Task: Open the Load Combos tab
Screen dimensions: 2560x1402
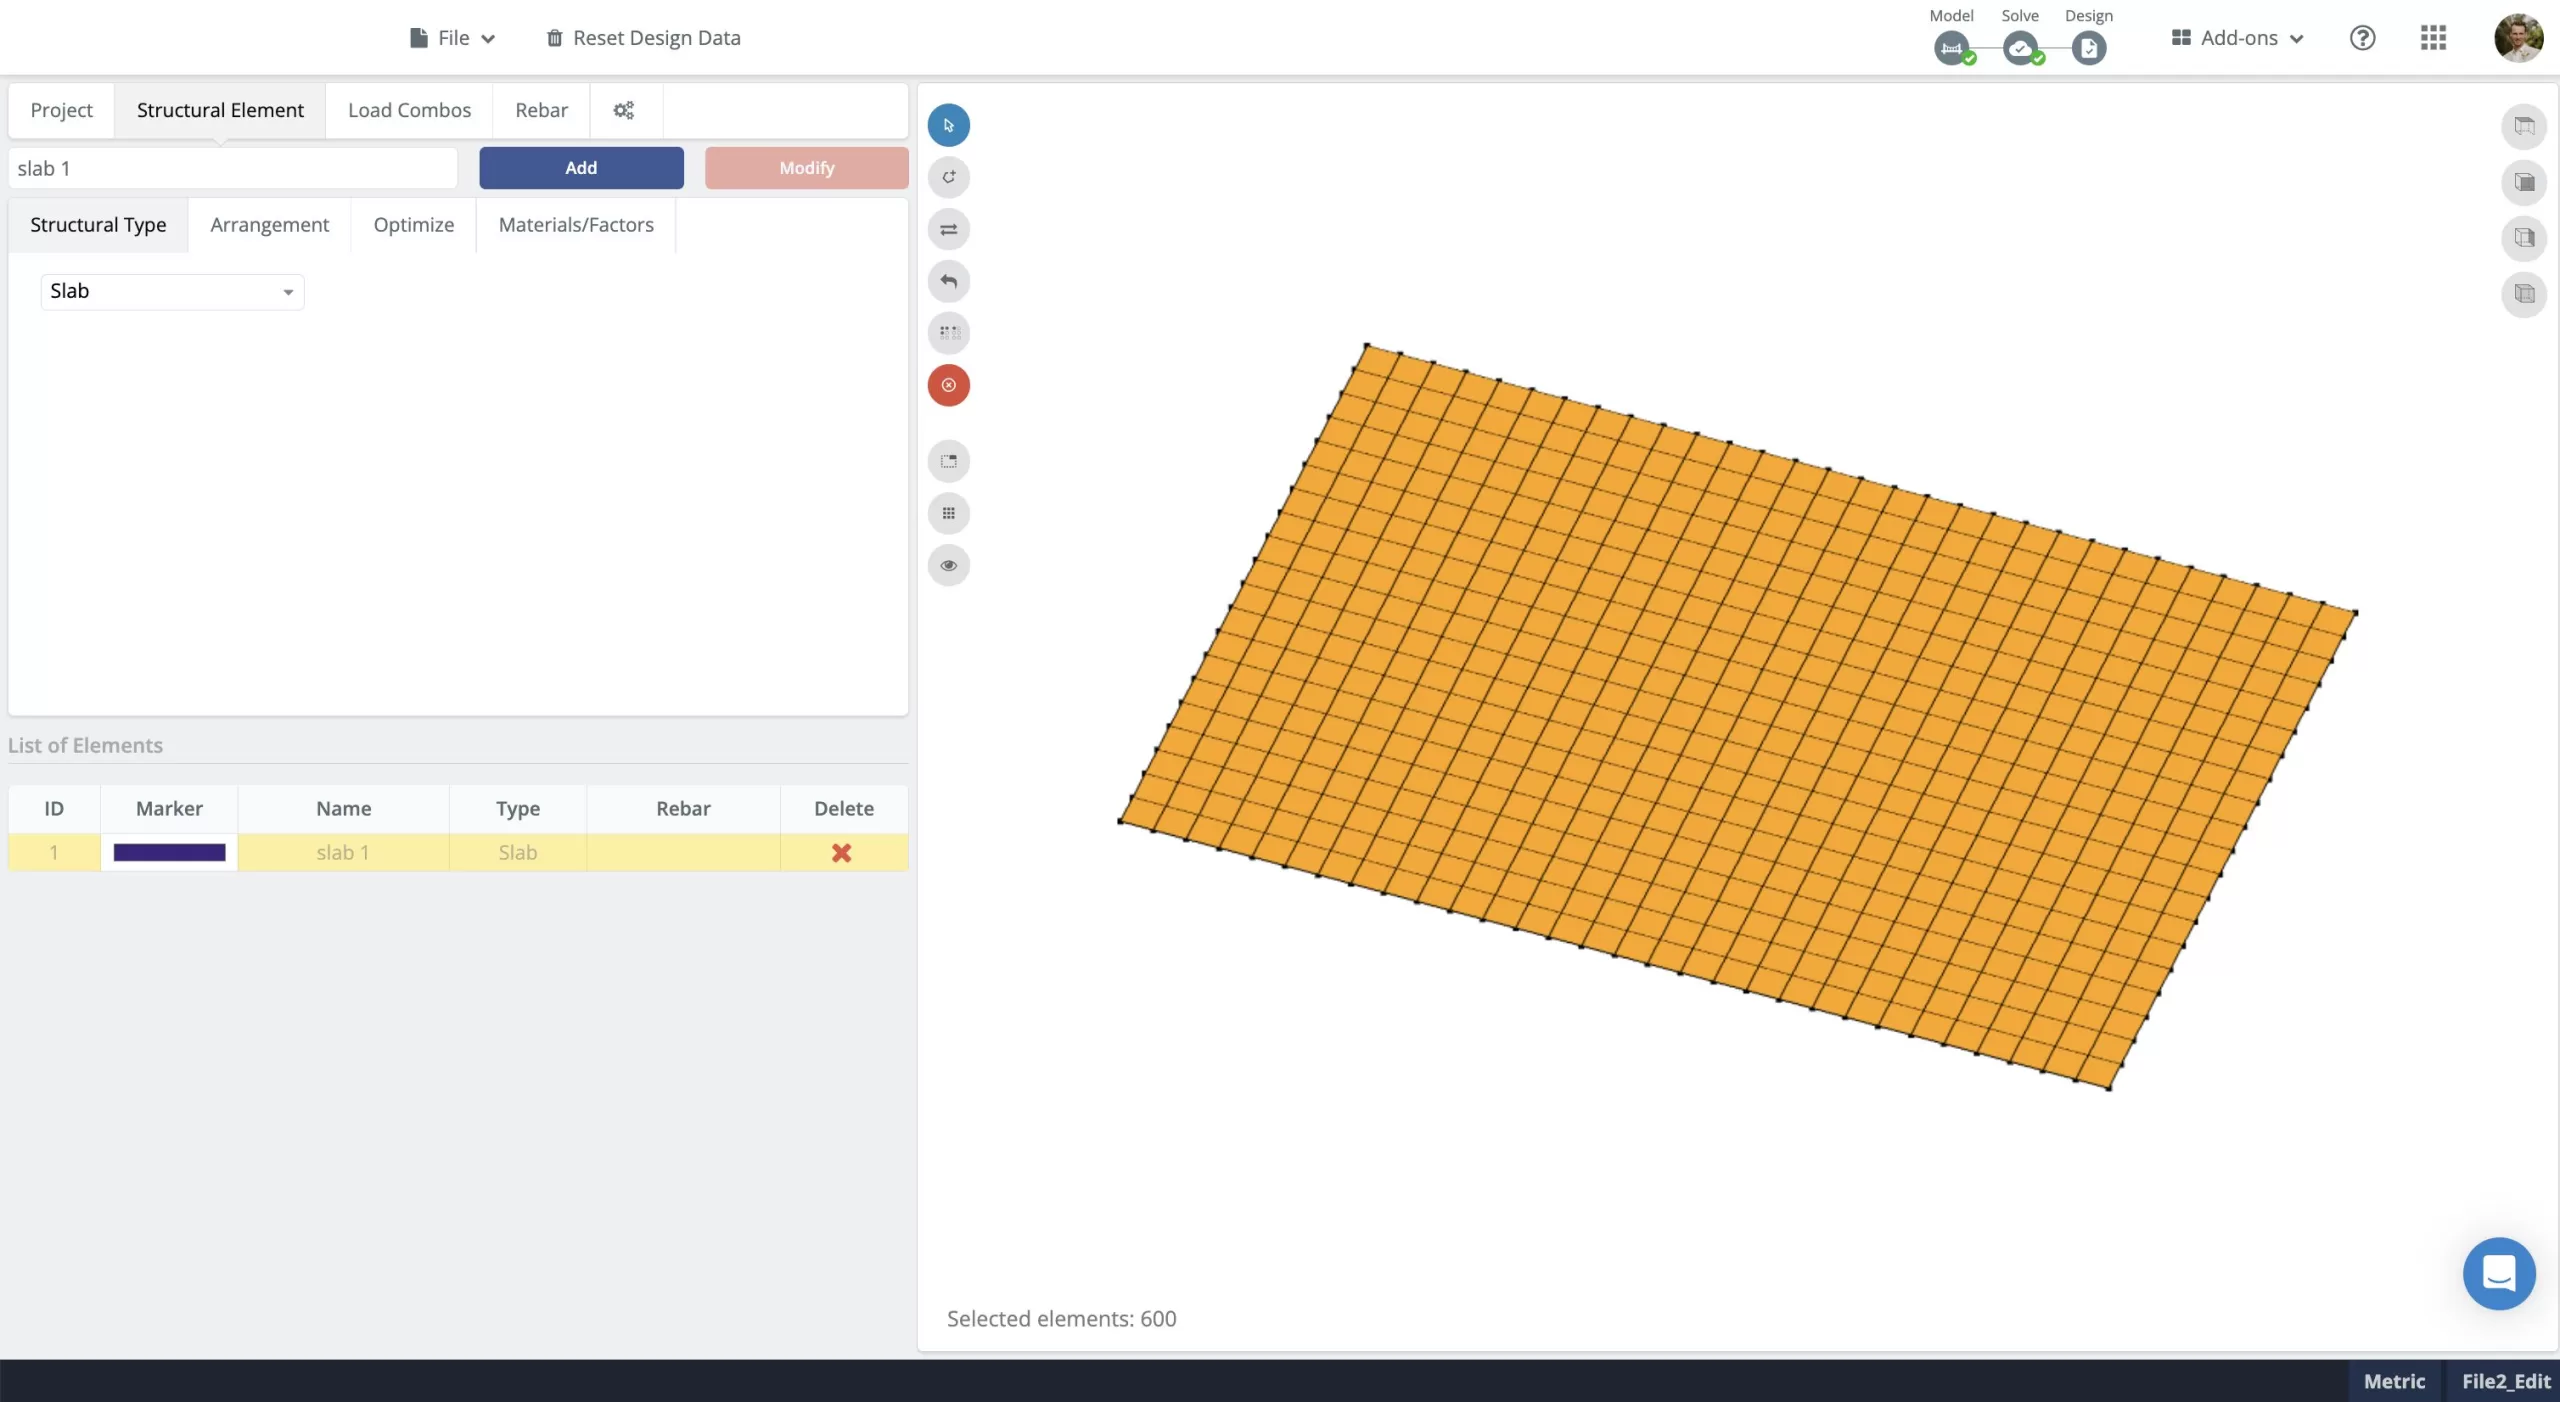Action: [x=409, y=110]
